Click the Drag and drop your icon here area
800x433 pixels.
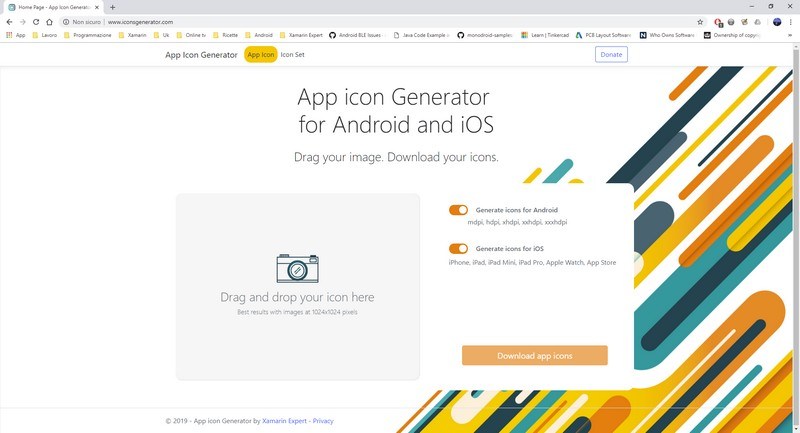tap(297, 287)
